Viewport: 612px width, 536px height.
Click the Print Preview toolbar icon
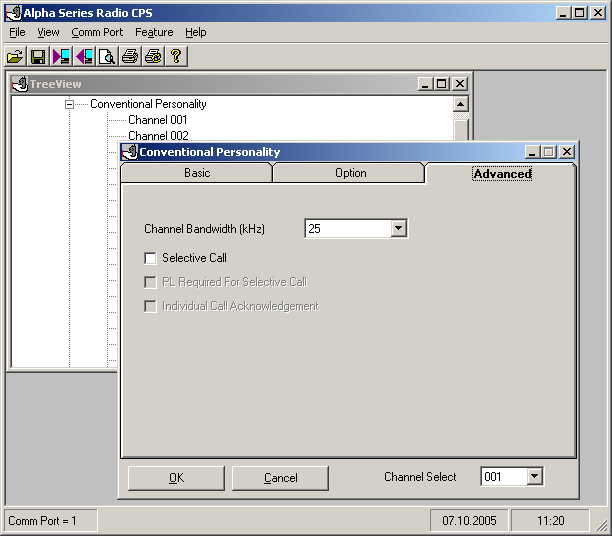coord(107,57)
